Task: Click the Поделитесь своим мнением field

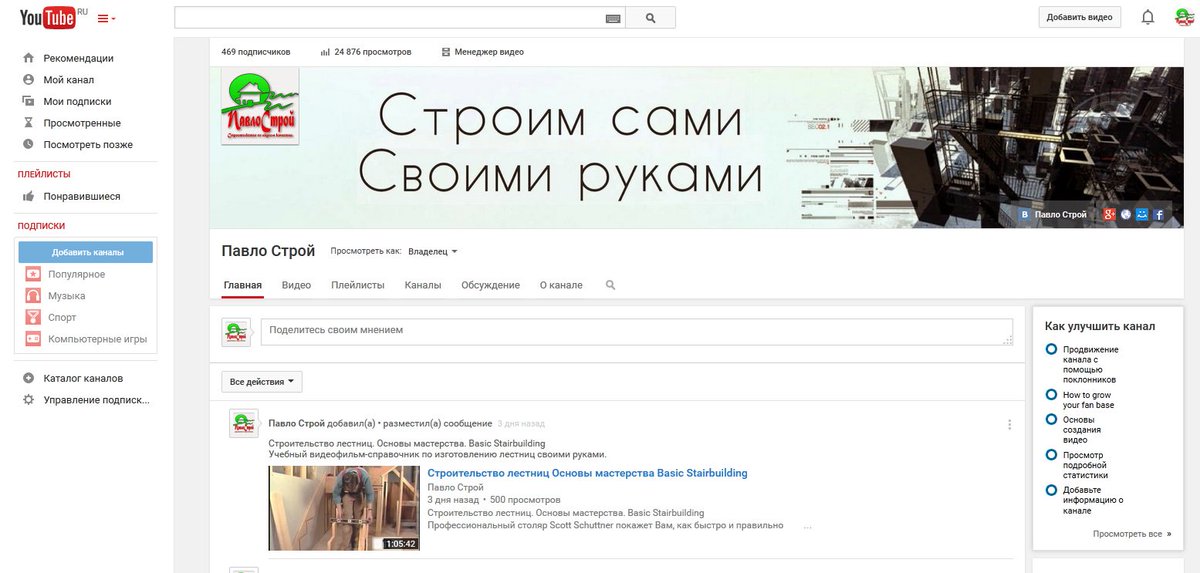Action: point(637,332)
